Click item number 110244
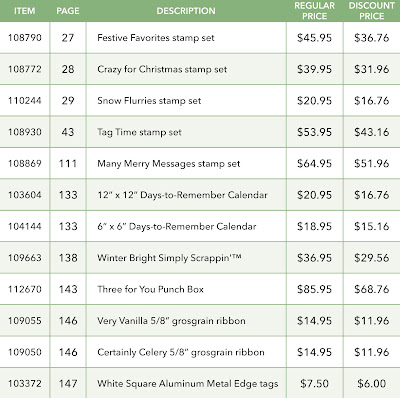This screenshot has height=398, width=400. pos(25,101)
